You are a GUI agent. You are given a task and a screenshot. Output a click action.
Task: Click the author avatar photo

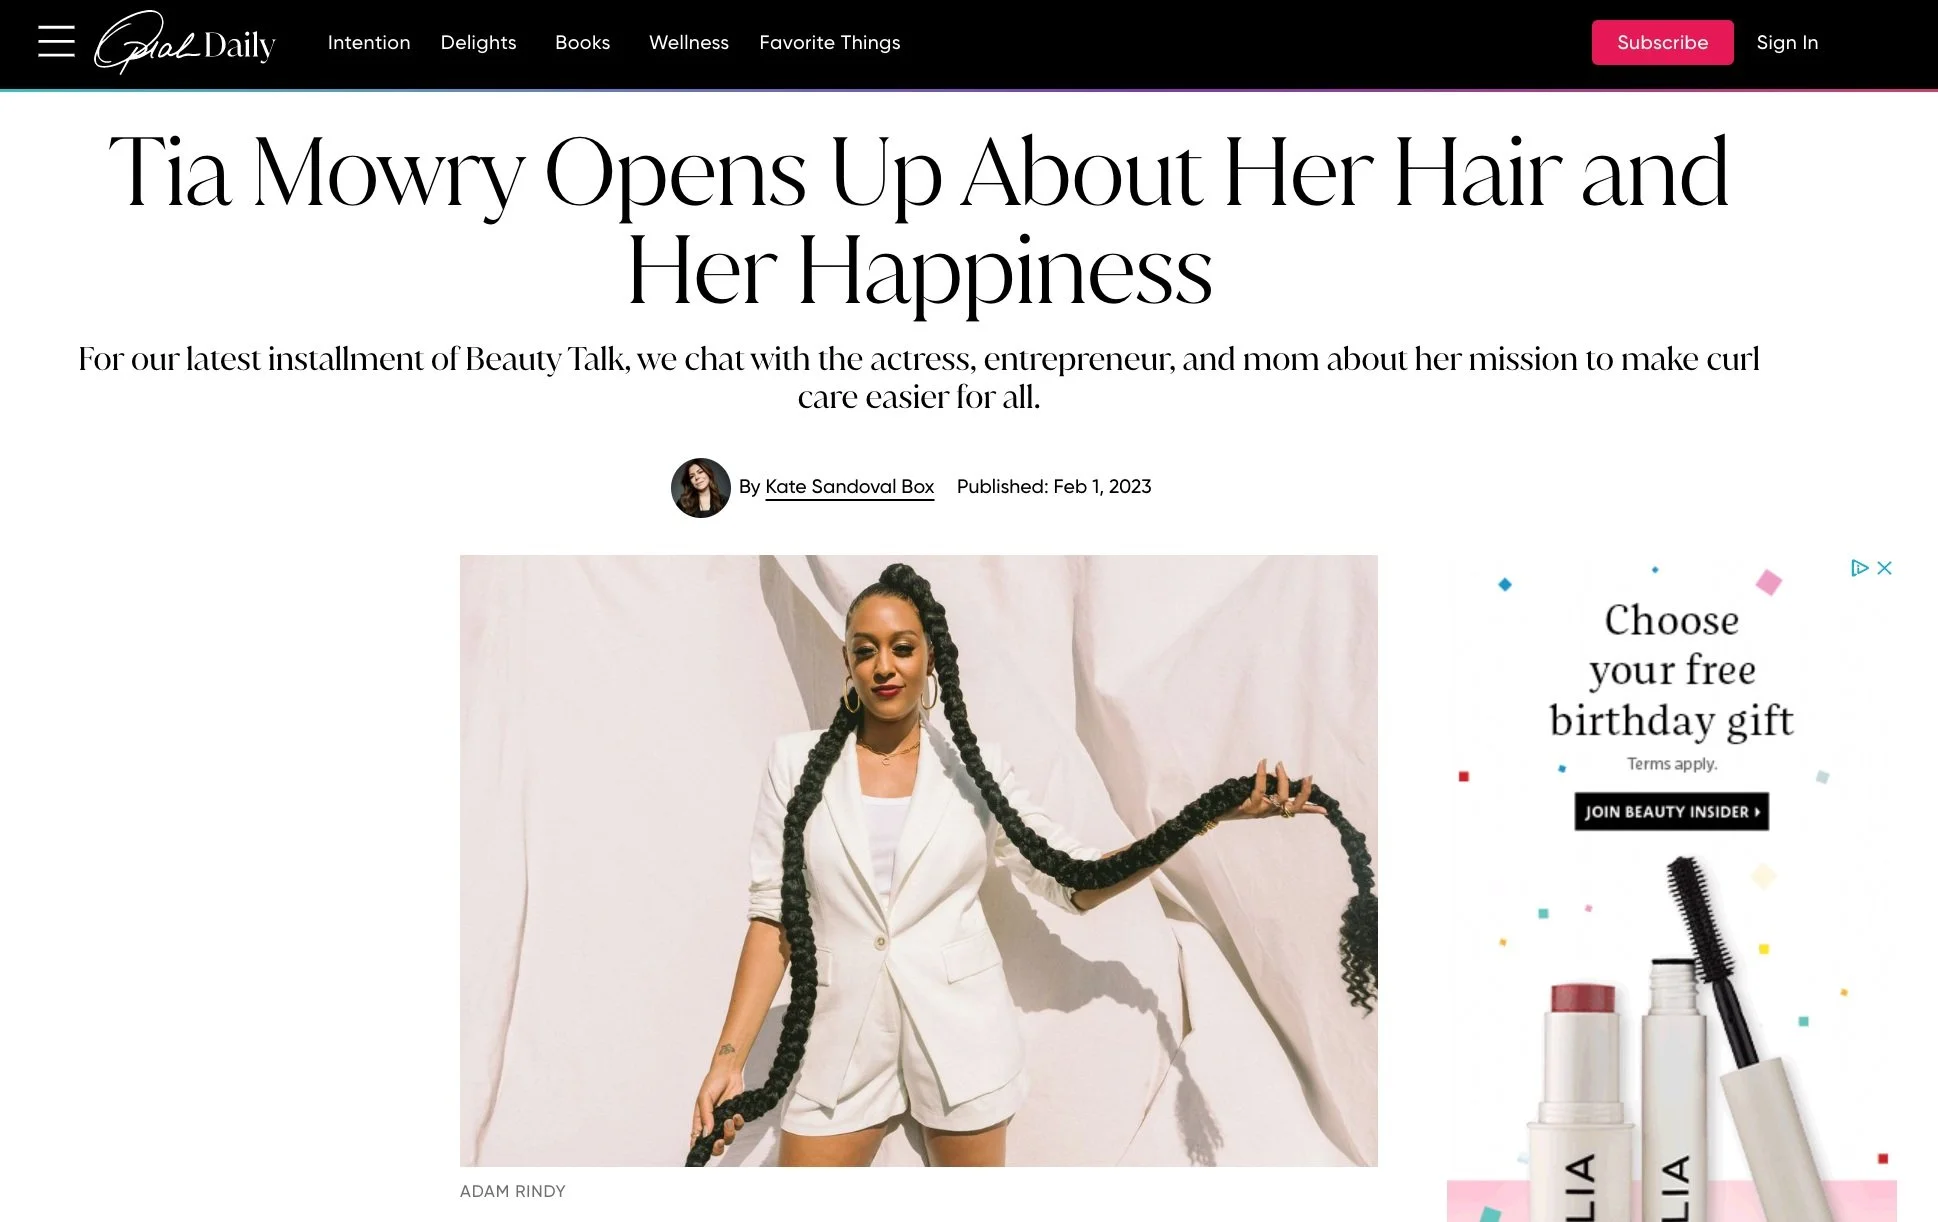pos(700,488)
